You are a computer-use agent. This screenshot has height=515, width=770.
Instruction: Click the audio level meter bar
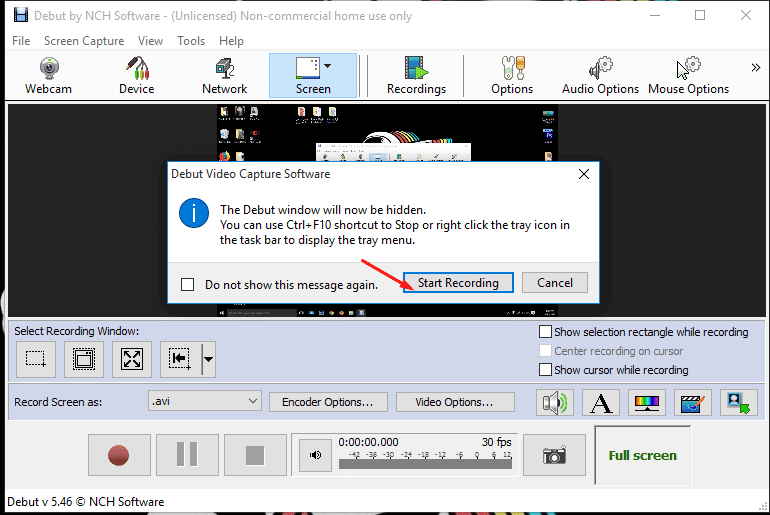(424, 461)
